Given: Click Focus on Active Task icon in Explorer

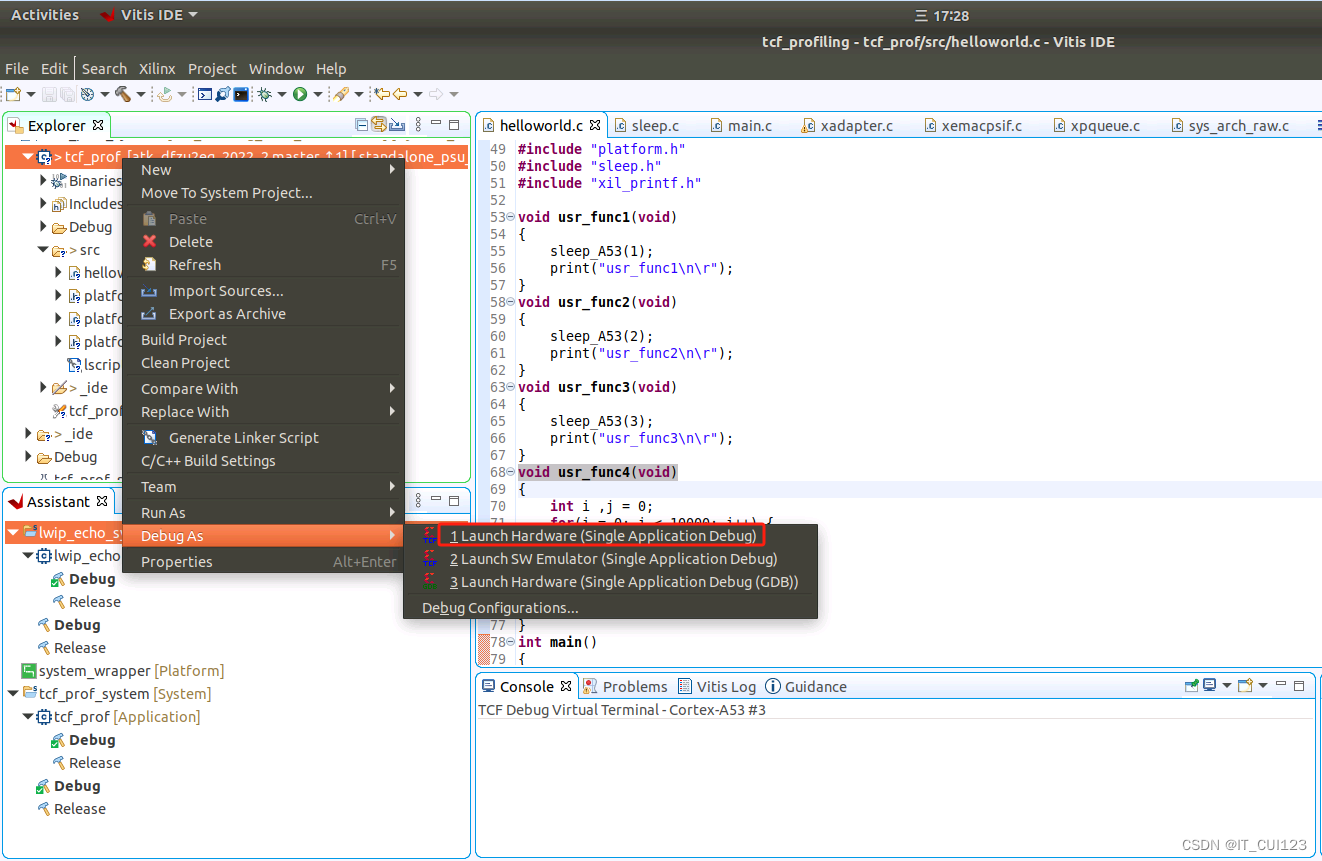Looking at the screenshot, I should point(397,125).
